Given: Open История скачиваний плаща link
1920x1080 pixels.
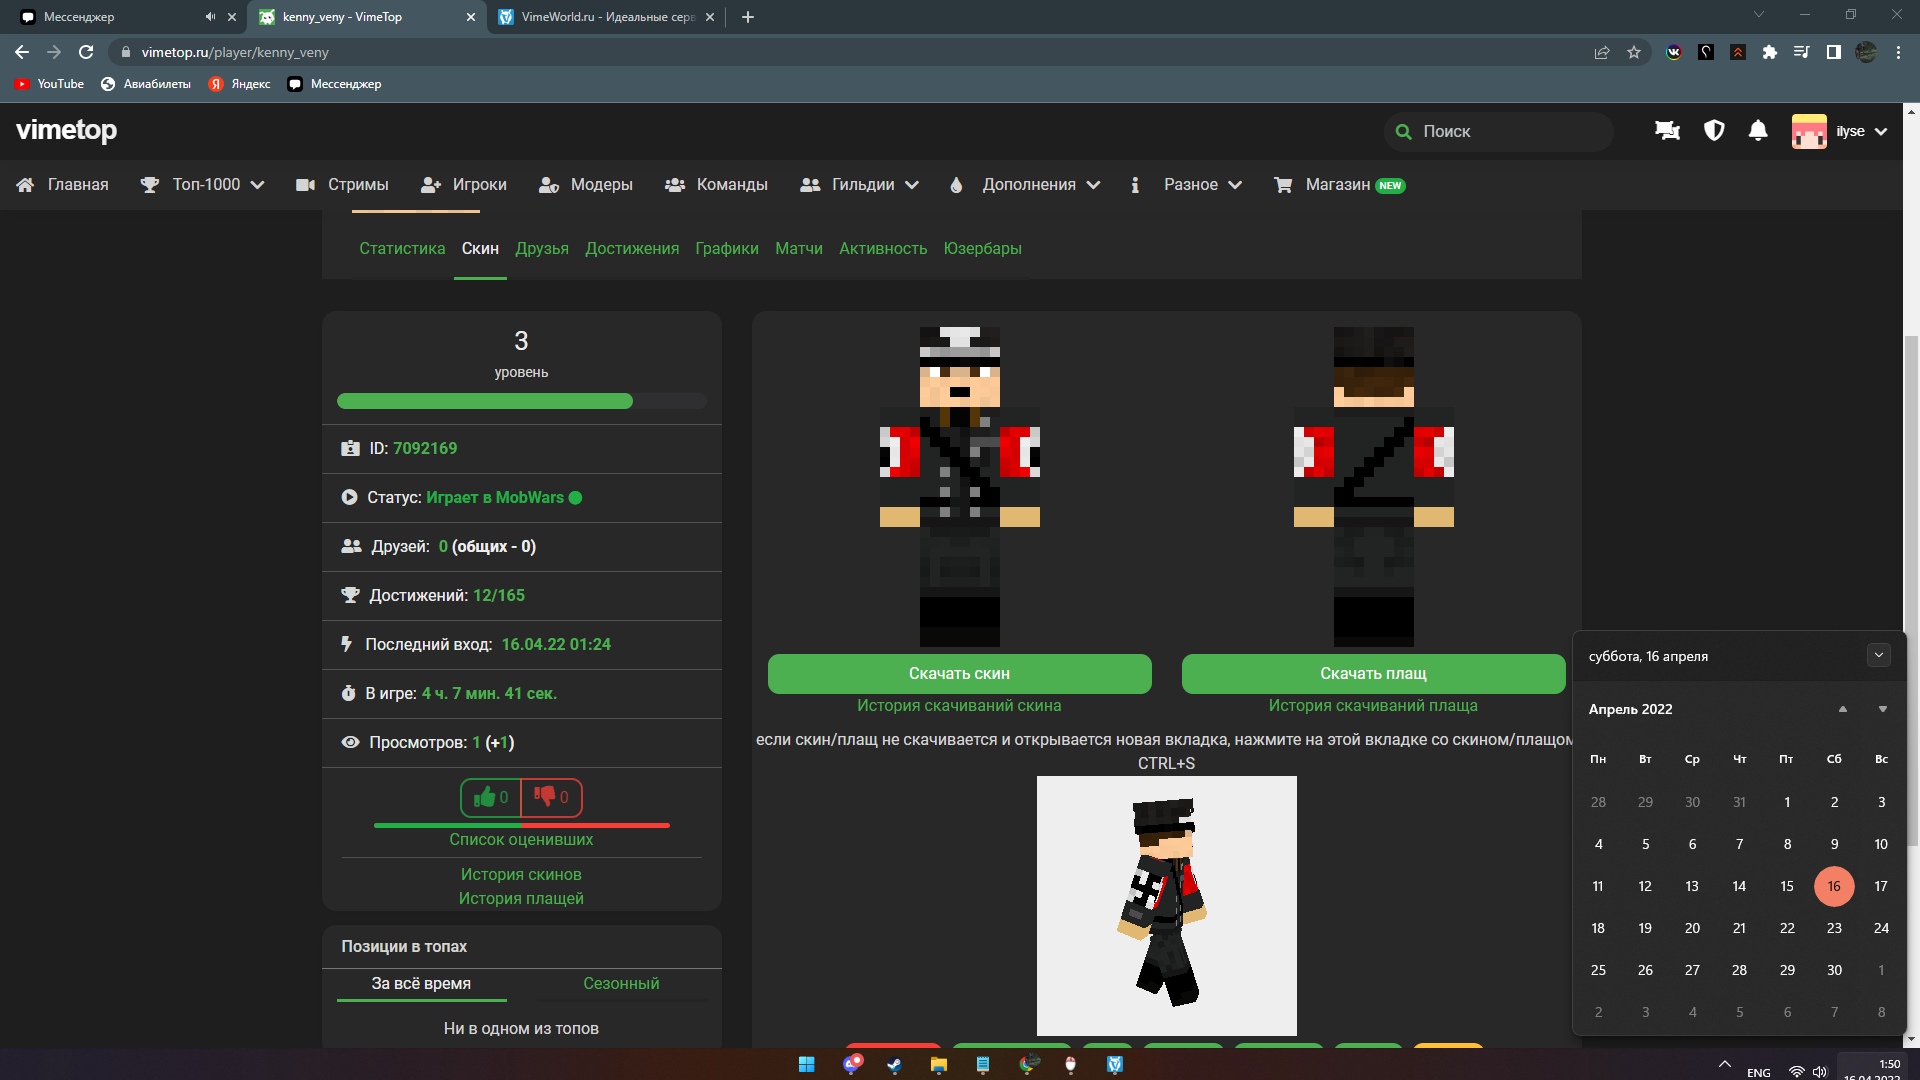Looking at the screenshot, I should click(x=1373, y=706).
